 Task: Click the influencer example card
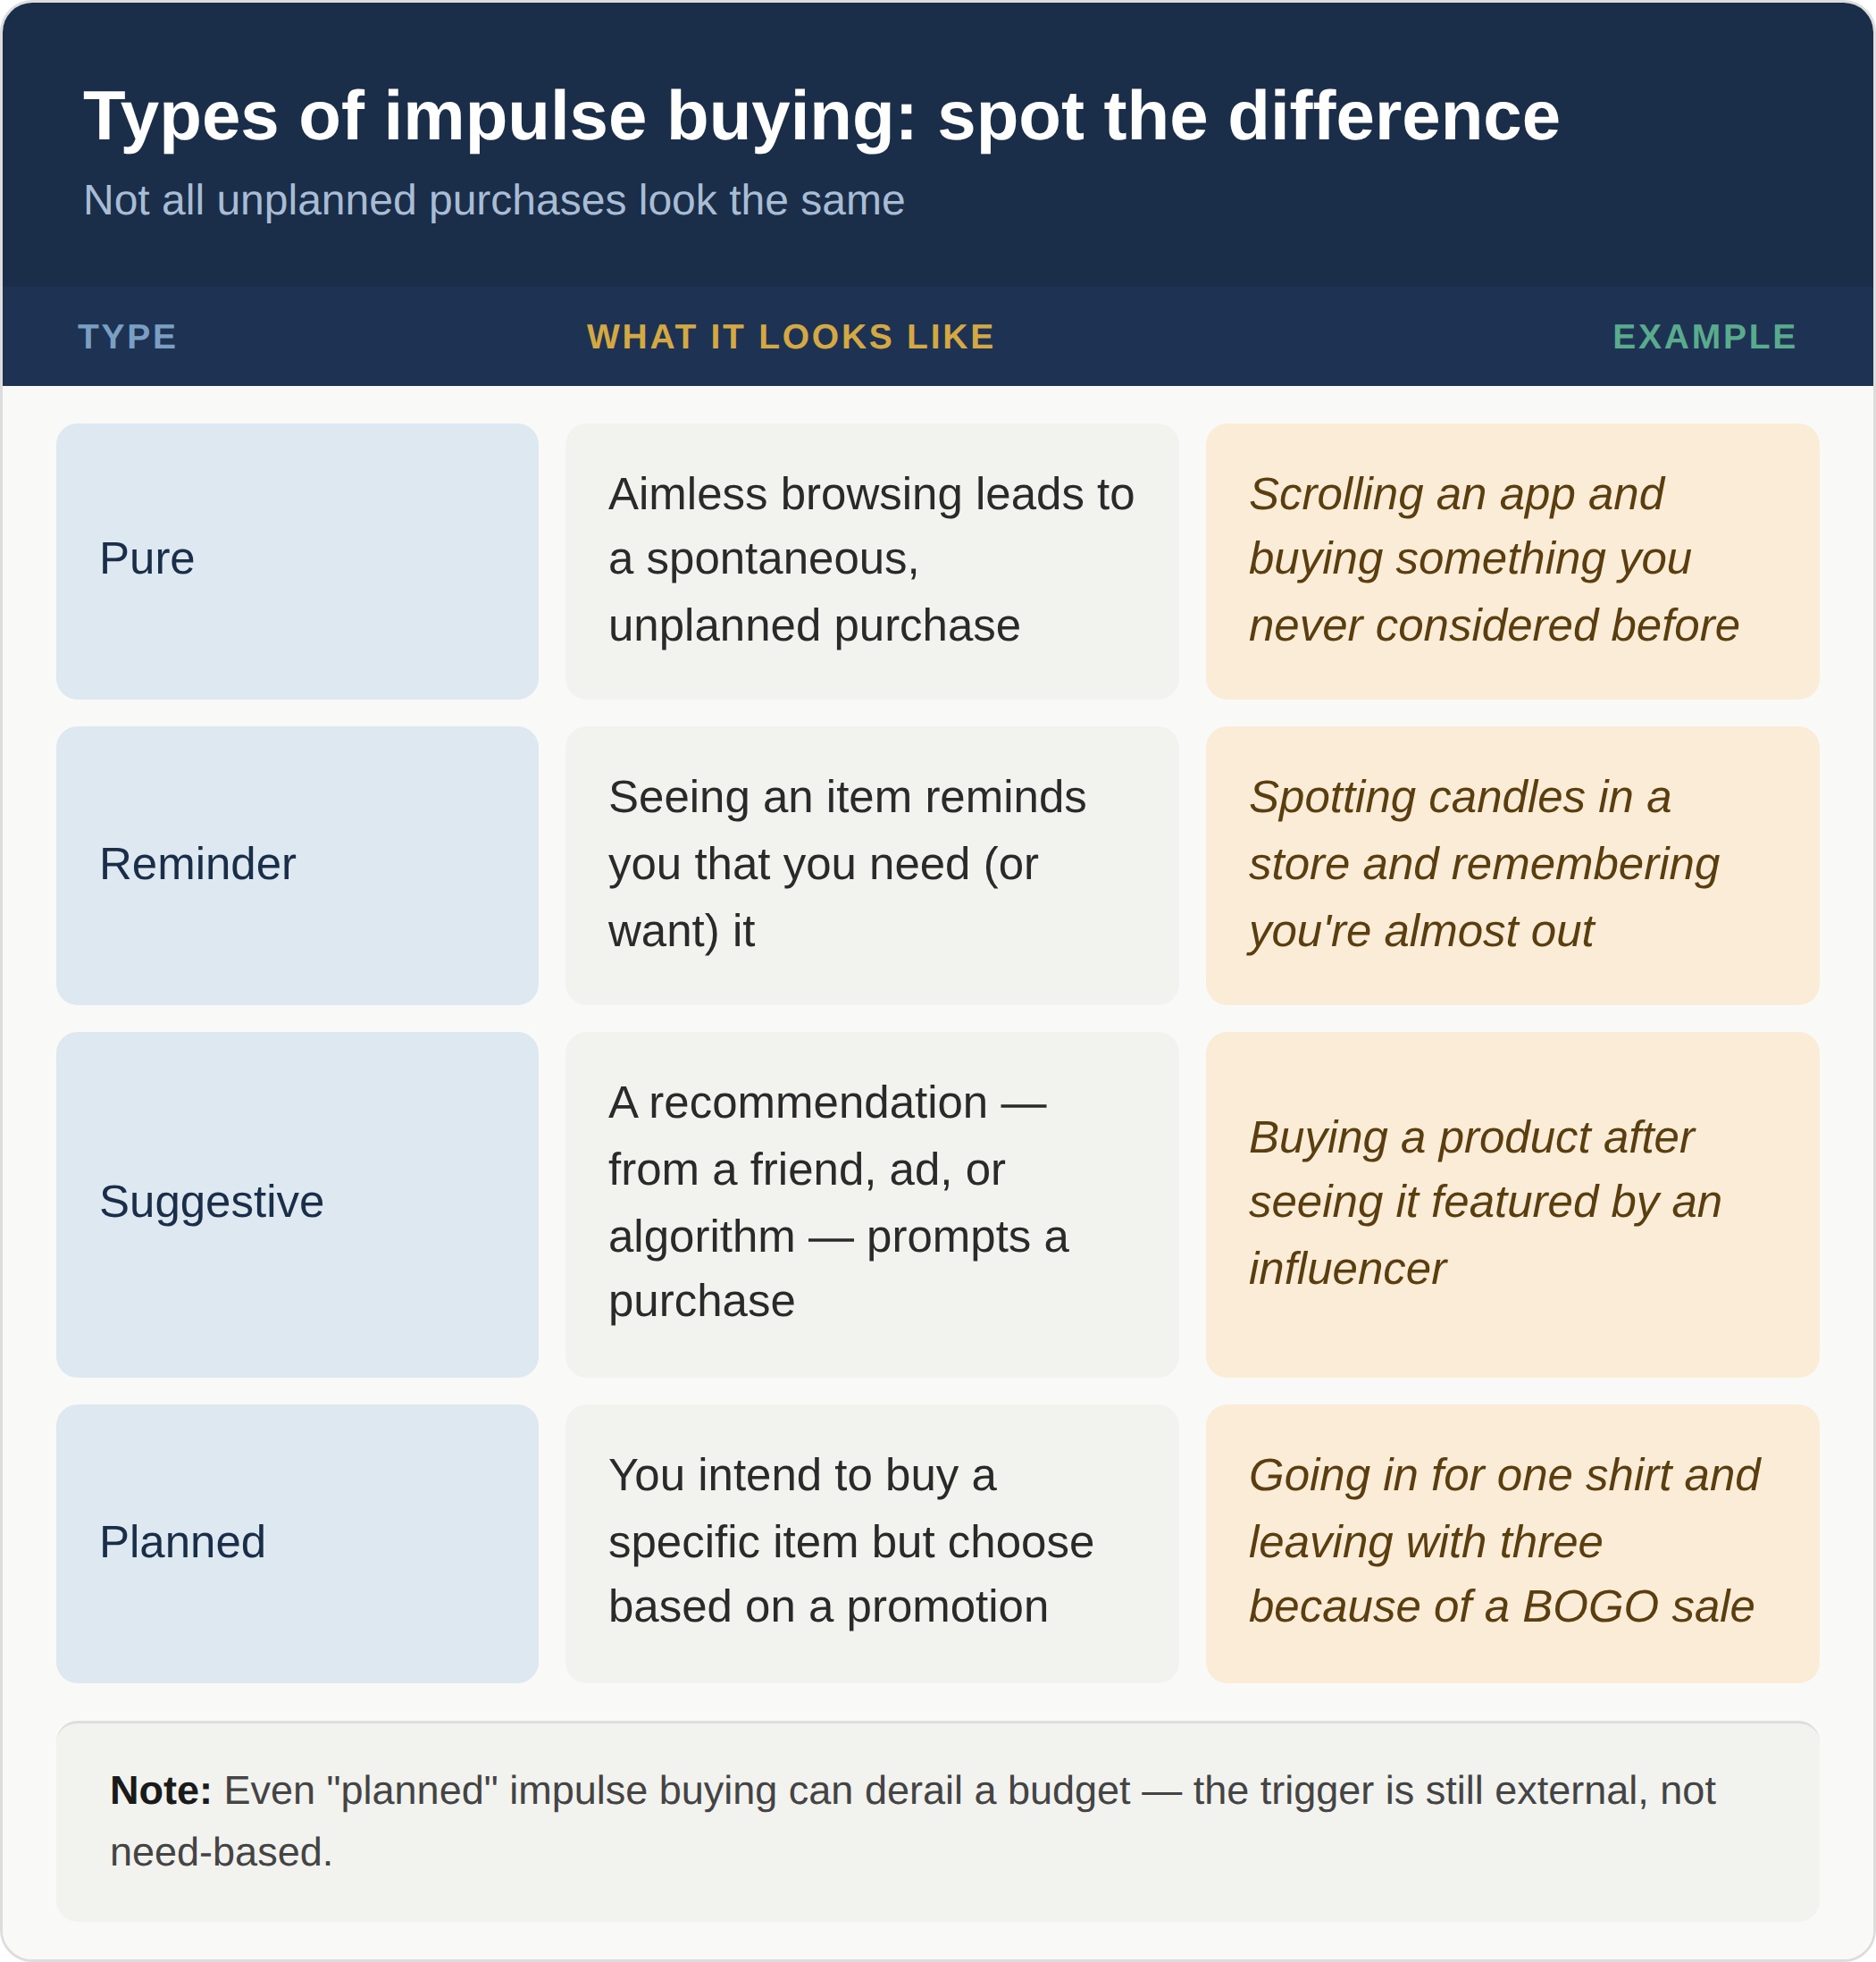coord(1512,1204)
